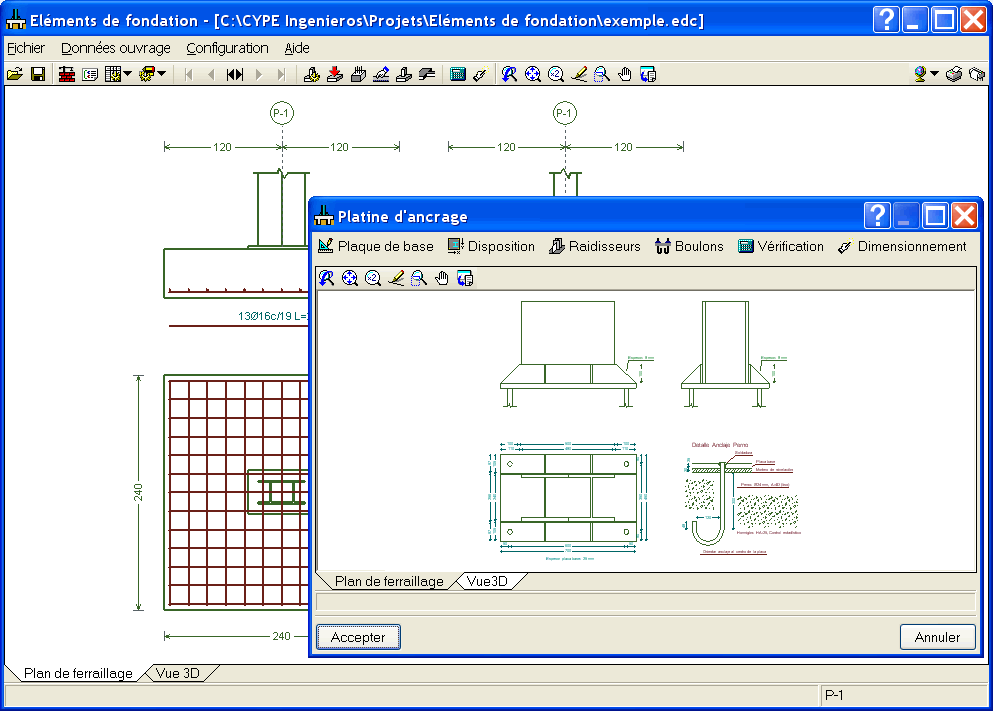The height and width of the screenshot is (711, 993).
Task: Click the center double-arrow navigation icon
Action: point(235,74)
